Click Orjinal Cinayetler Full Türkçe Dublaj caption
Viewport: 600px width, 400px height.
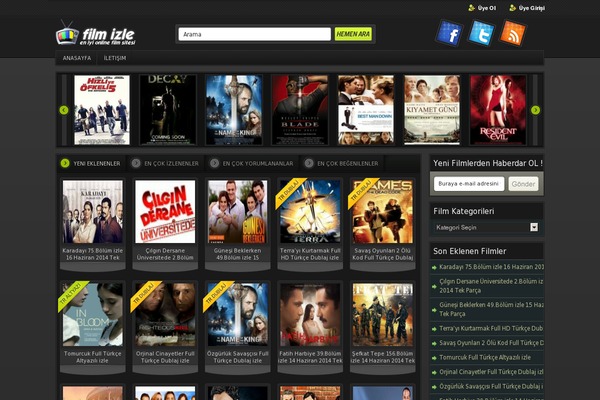coord(165,357)
